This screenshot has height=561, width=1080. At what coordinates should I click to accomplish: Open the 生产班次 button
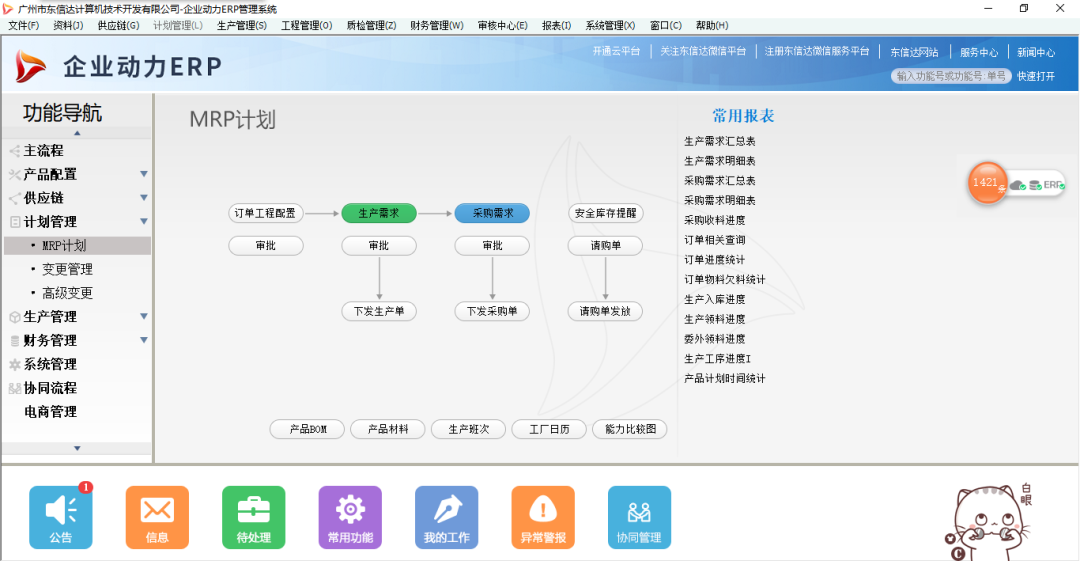468,429
